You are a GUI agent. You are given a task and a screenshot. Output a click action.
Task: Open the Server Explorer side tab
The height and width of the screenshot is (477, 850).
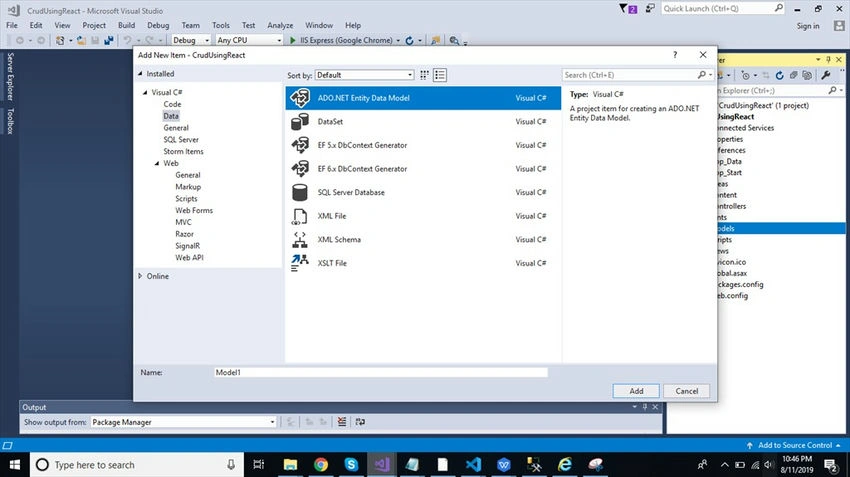pyautogui.click(x=10, y=76)
